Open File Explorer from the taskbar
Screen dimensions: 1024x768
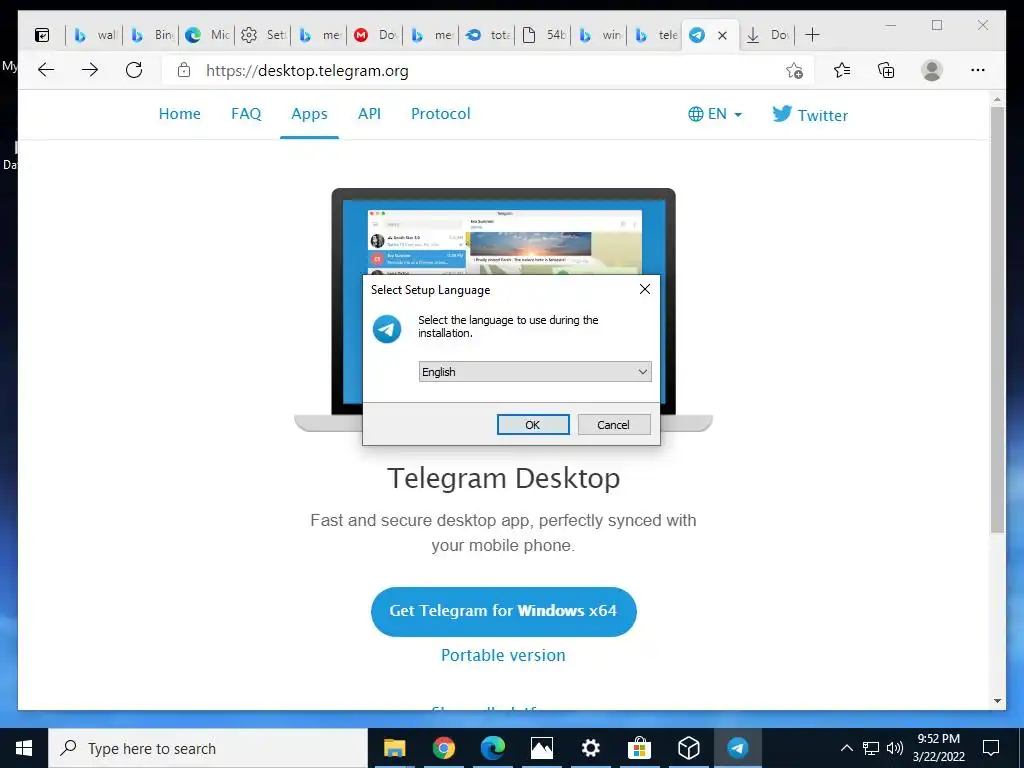click(x=394, y=748)
